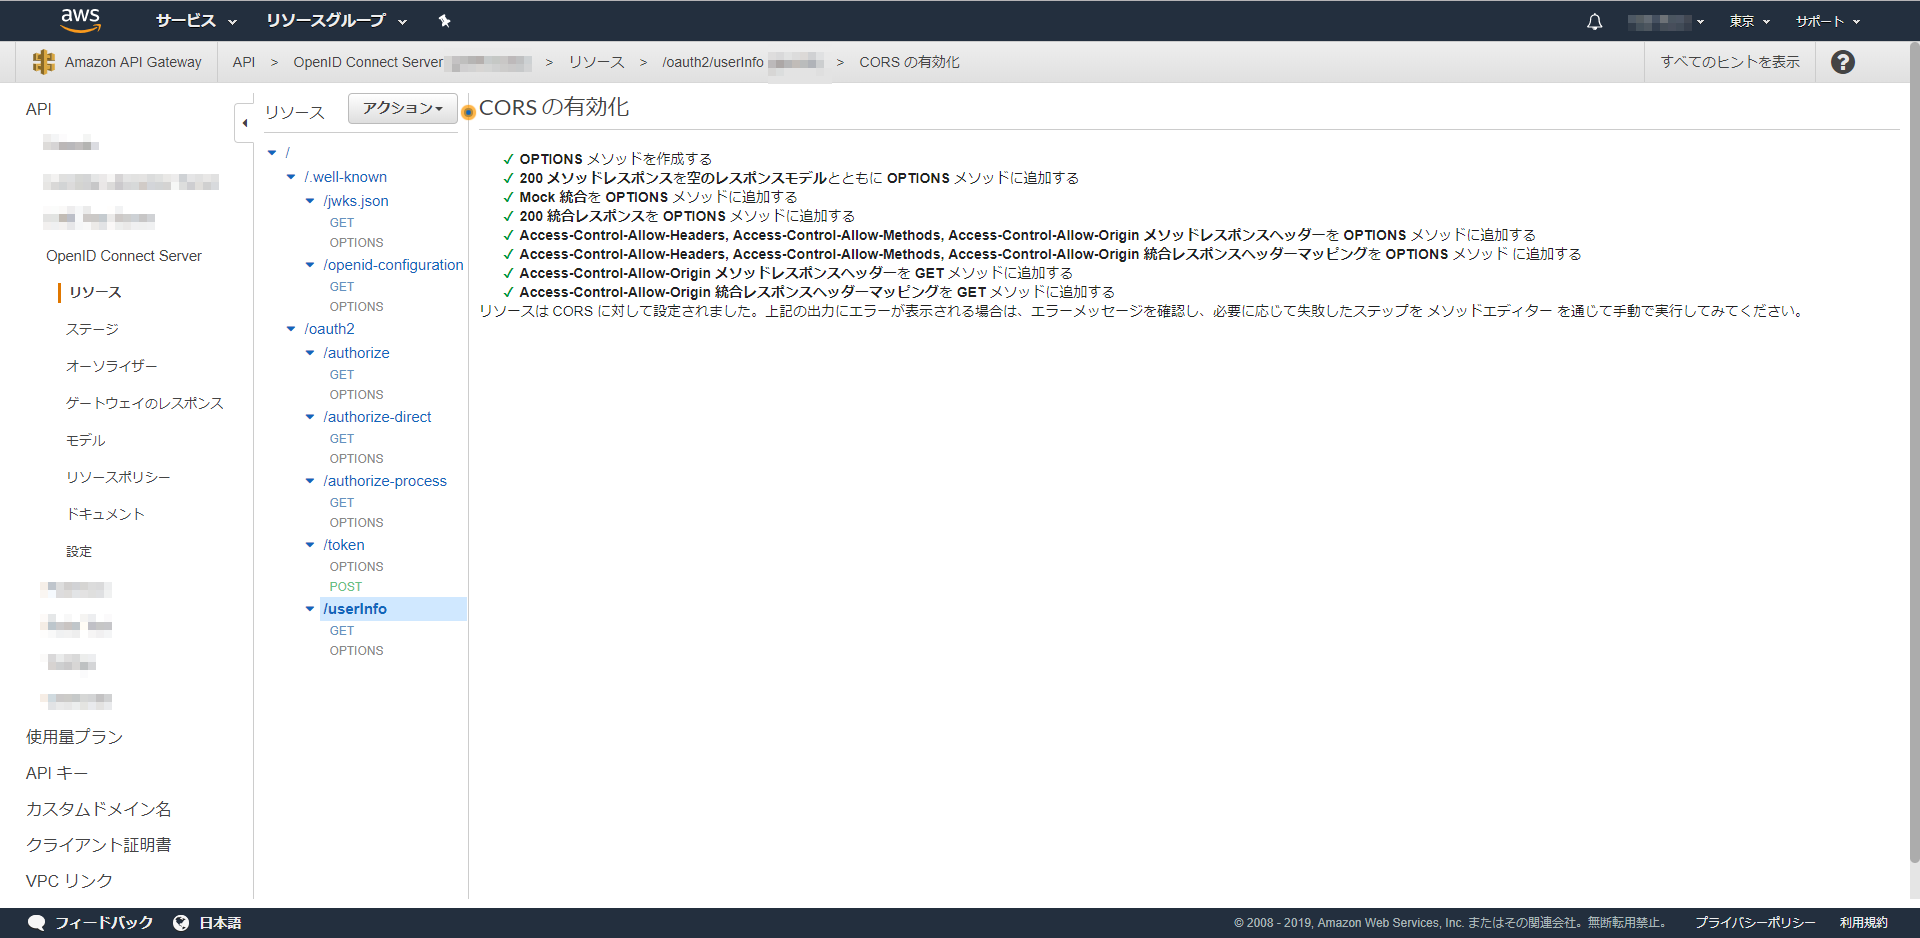Open 利用規約 footer link
Image resolution: width=1920 pixels, height=938 pixels.
[x=1864, y=922]
